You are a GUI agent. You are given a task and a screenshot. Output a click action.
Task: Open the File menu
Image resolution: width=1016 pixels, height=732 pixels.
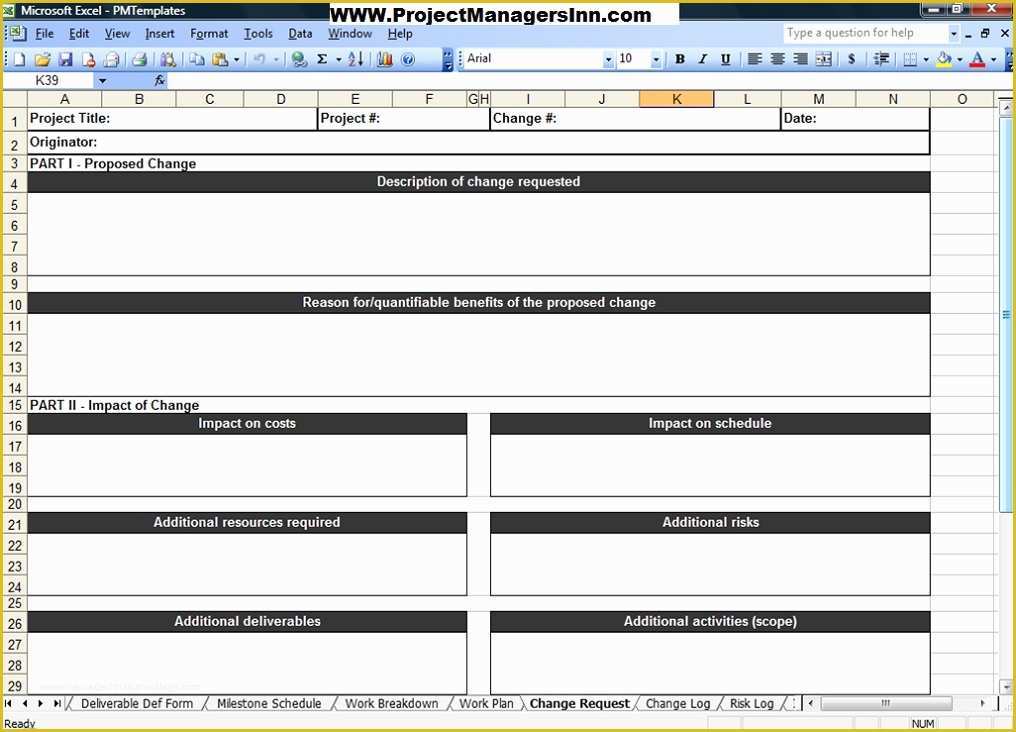click(44, 34)
